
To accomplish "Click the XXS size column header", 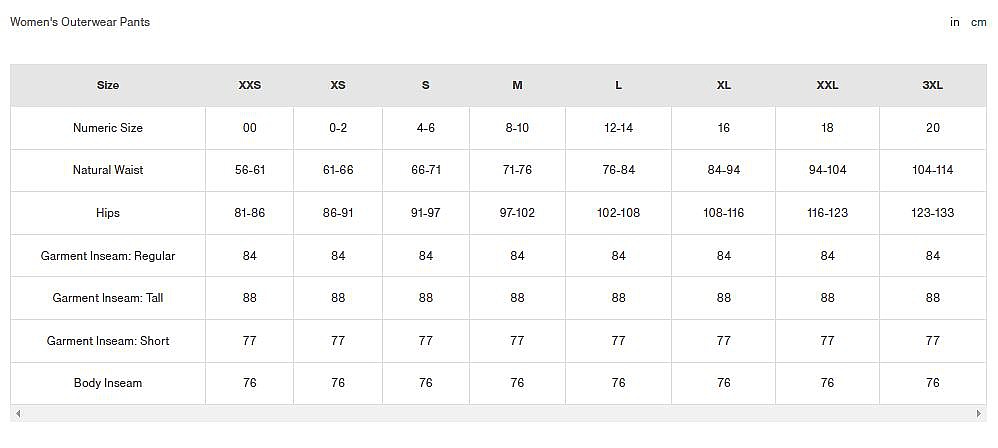I will (x=249, y=85).
